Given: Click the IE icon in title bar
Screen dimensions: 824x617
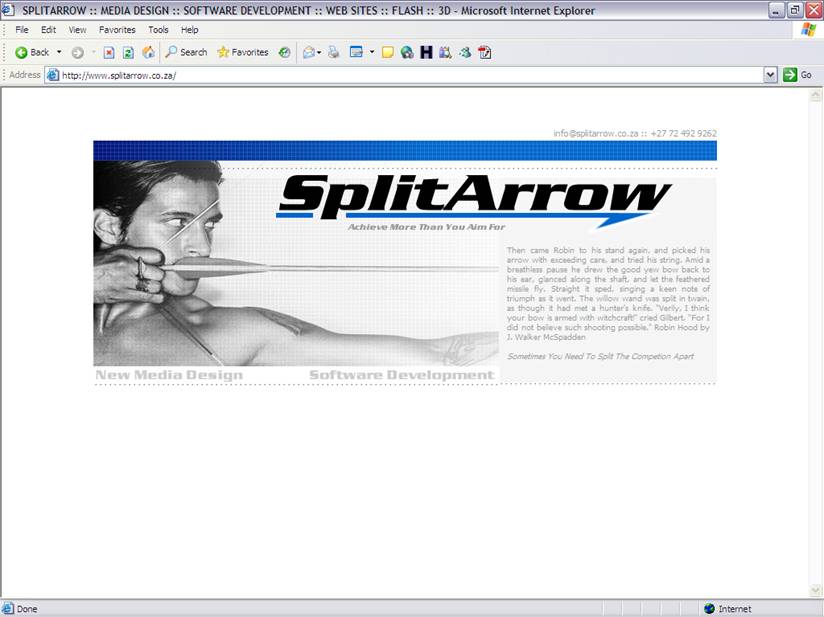Looking at the screenshot, I should 8,10.
